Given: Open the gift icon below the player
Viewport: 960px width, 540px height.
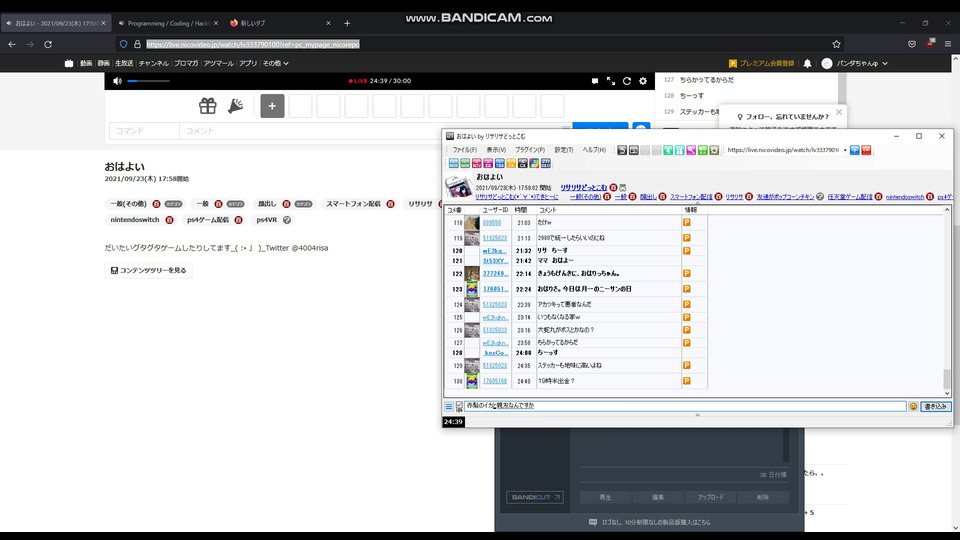Looking at the screenshot, I should (208, 106).
